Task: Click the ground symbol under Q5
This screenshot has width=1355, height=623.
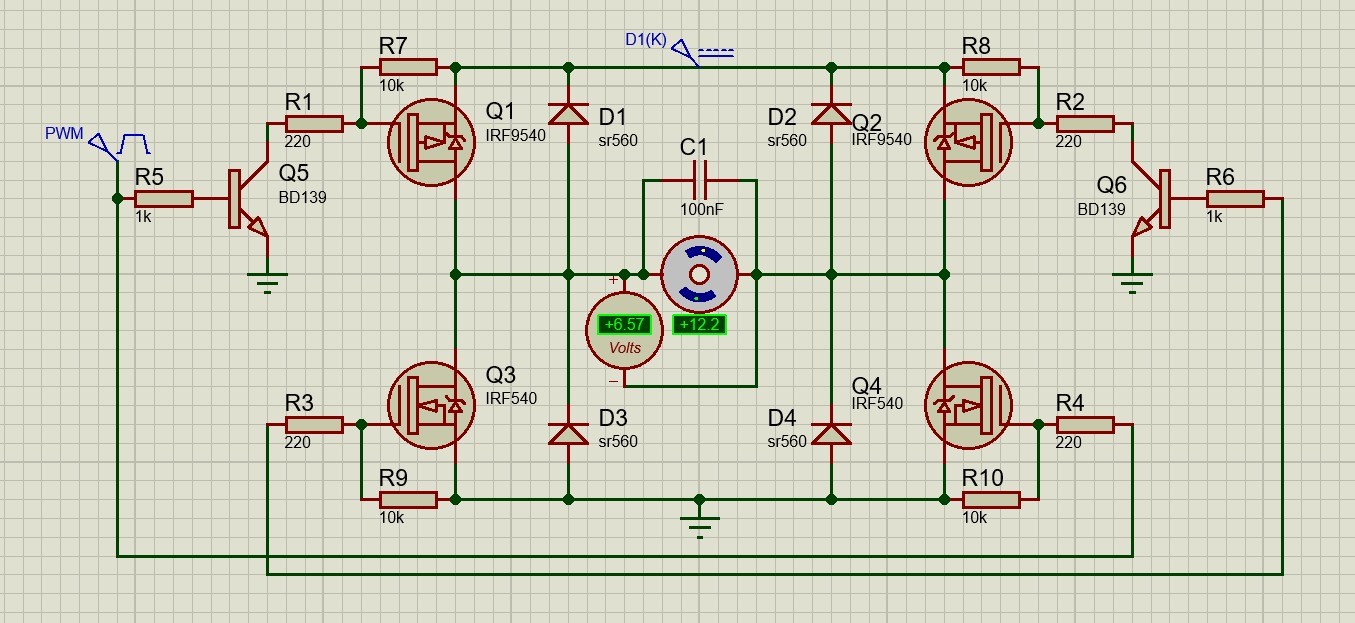Action: tap(267, 282)
